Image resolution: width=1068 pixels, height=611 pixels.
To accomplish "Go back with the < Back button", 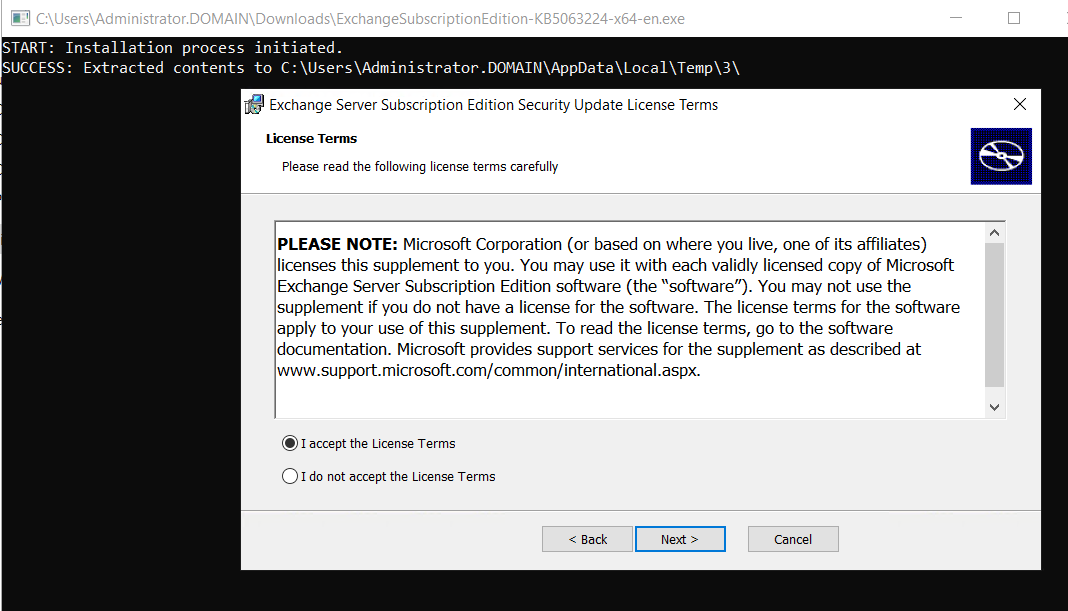I will point(587,539).
